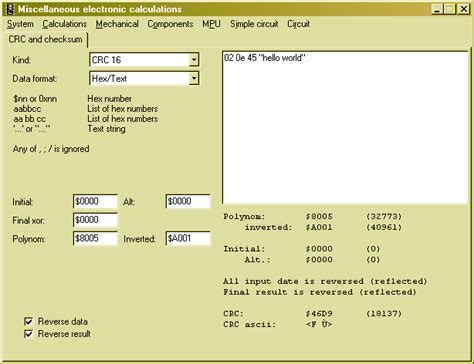This screenshot has width=474, height=364.
Task: Click the Polynom input field with $8005
Action: 95,238
